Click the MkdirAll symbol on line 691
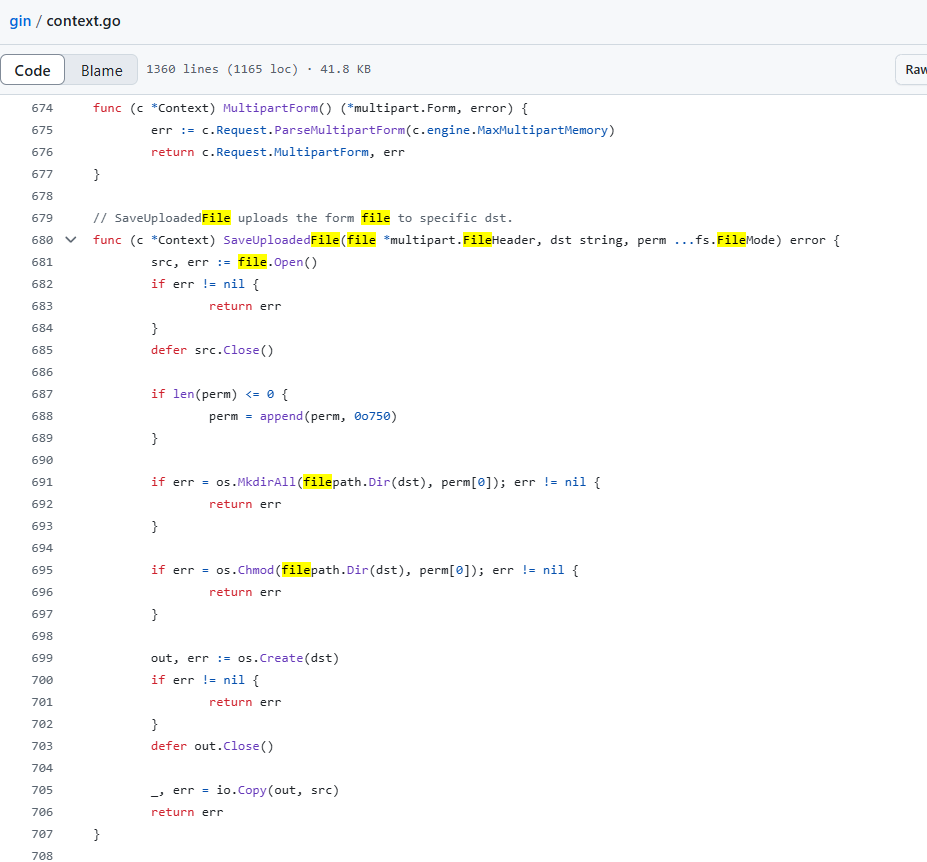Viewport: 927px width, 862px height. 267,482
